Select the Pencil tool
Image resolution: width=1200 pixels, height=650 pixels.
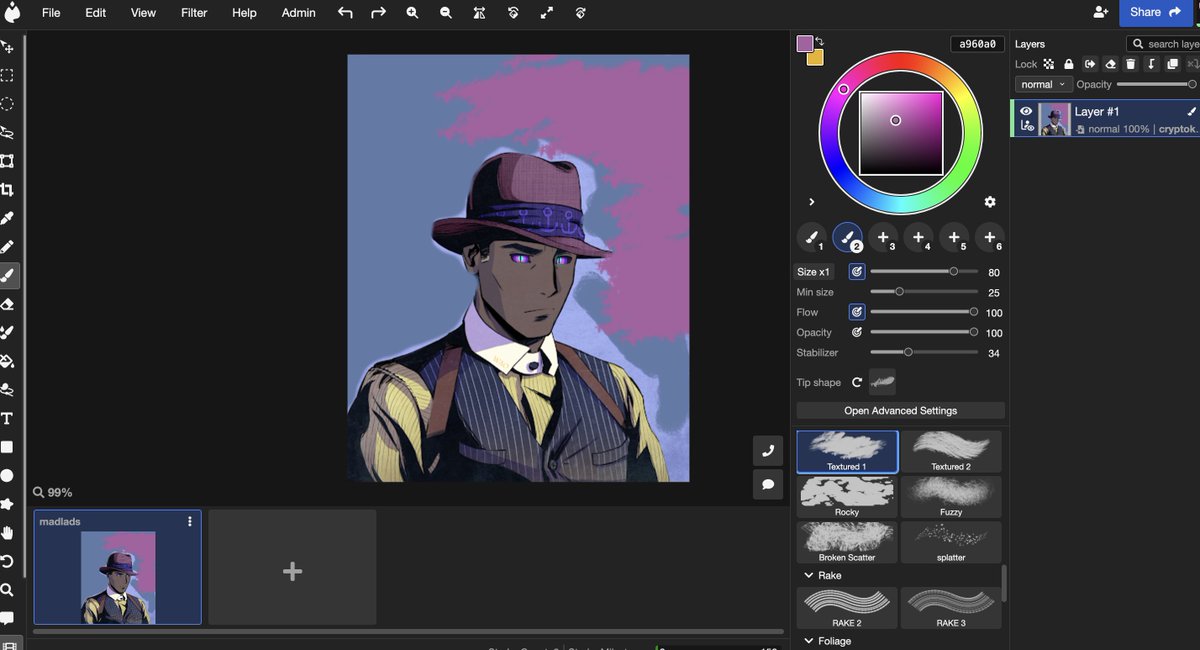(x=7, y=246)
